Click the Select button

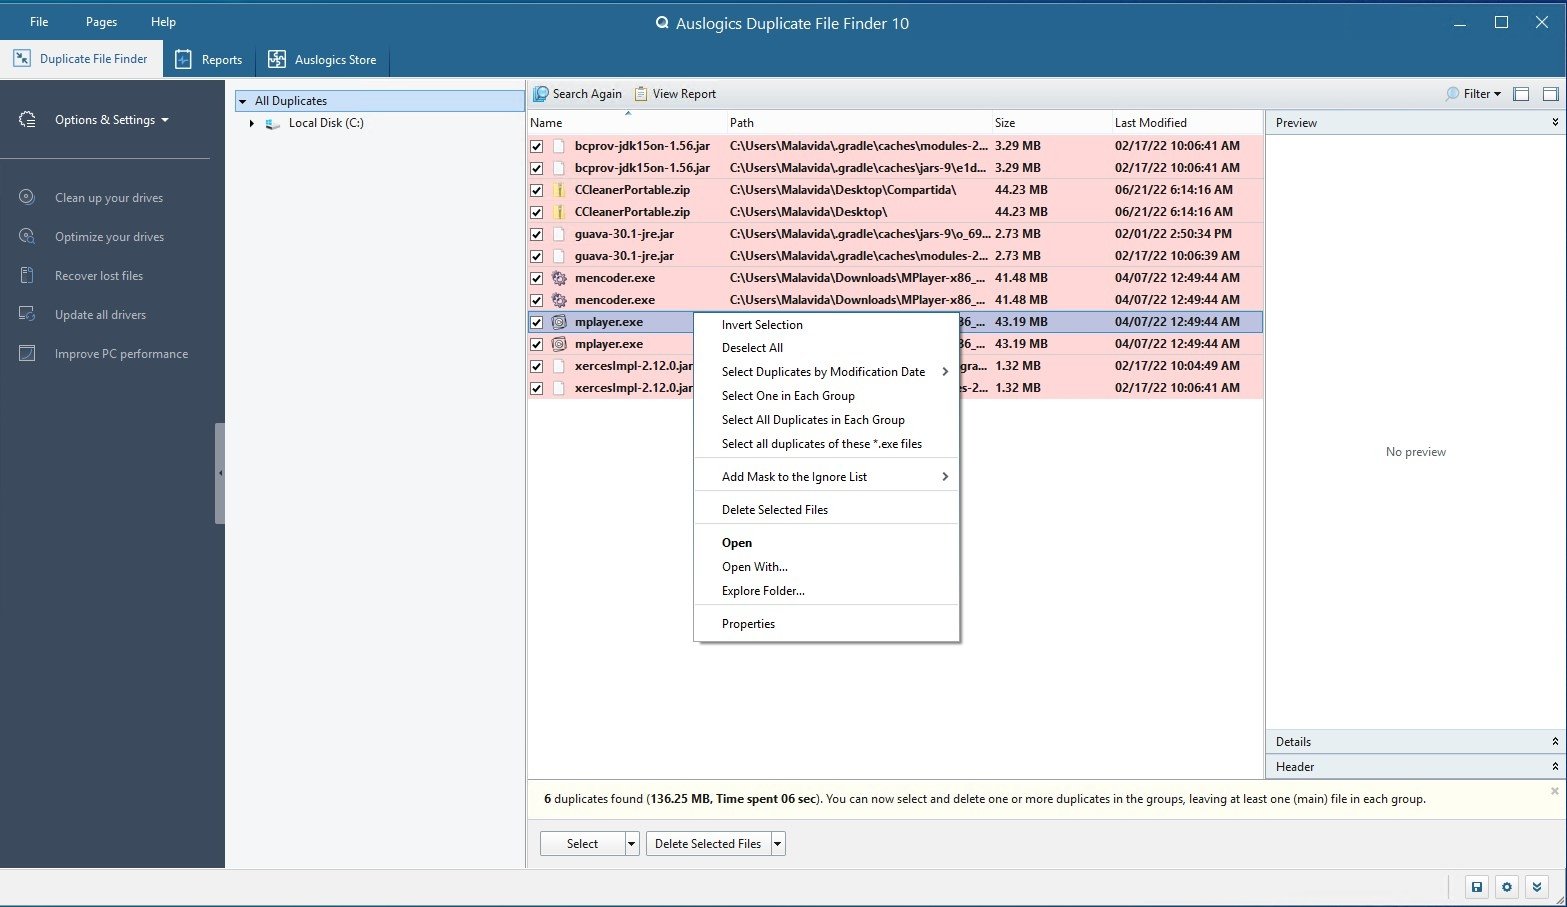coord(582,844)
